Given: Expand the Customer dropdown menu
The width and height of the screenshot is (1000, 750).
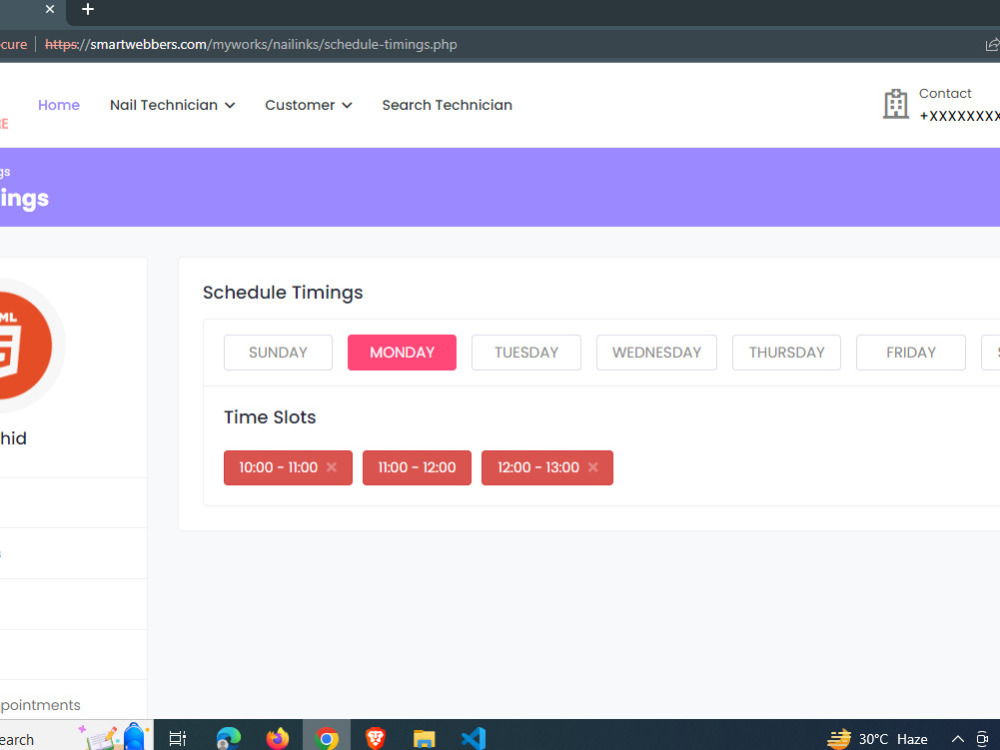Looking at the screenshot, I should tap(308, 105).
